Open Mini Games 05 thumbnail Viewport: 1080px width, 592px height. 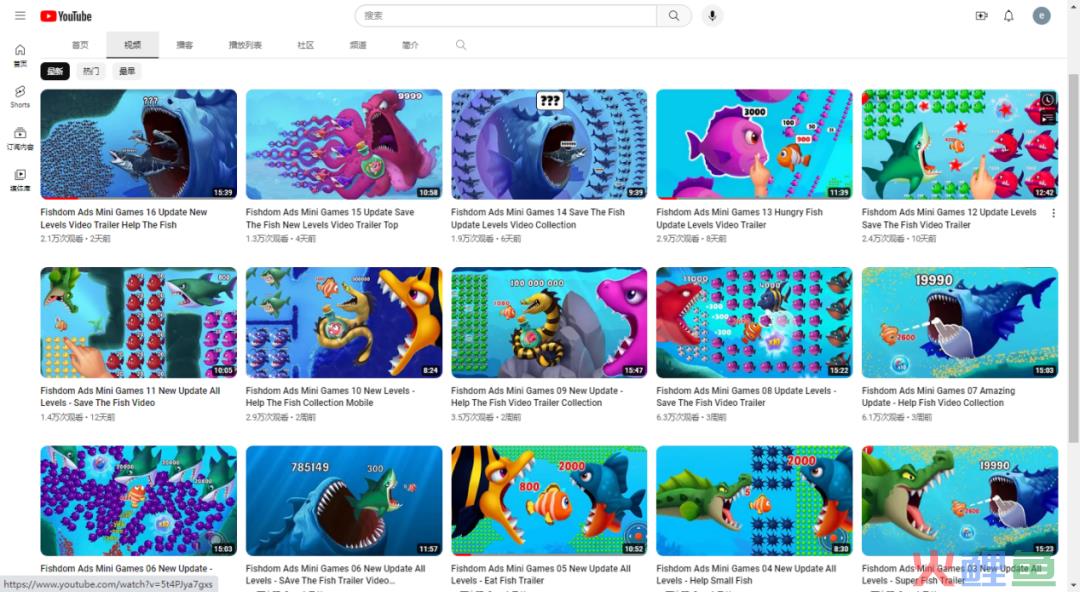click(549, 500)
